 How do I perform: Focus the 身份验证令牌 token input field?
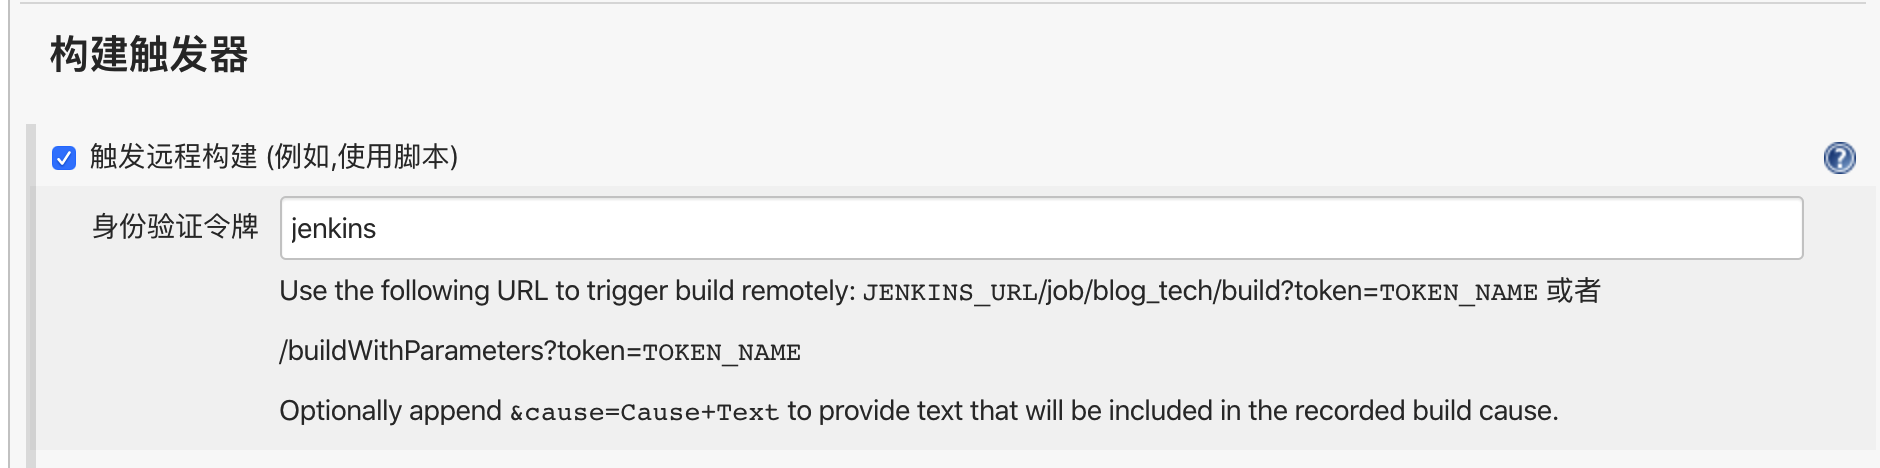coord(1040,228)
